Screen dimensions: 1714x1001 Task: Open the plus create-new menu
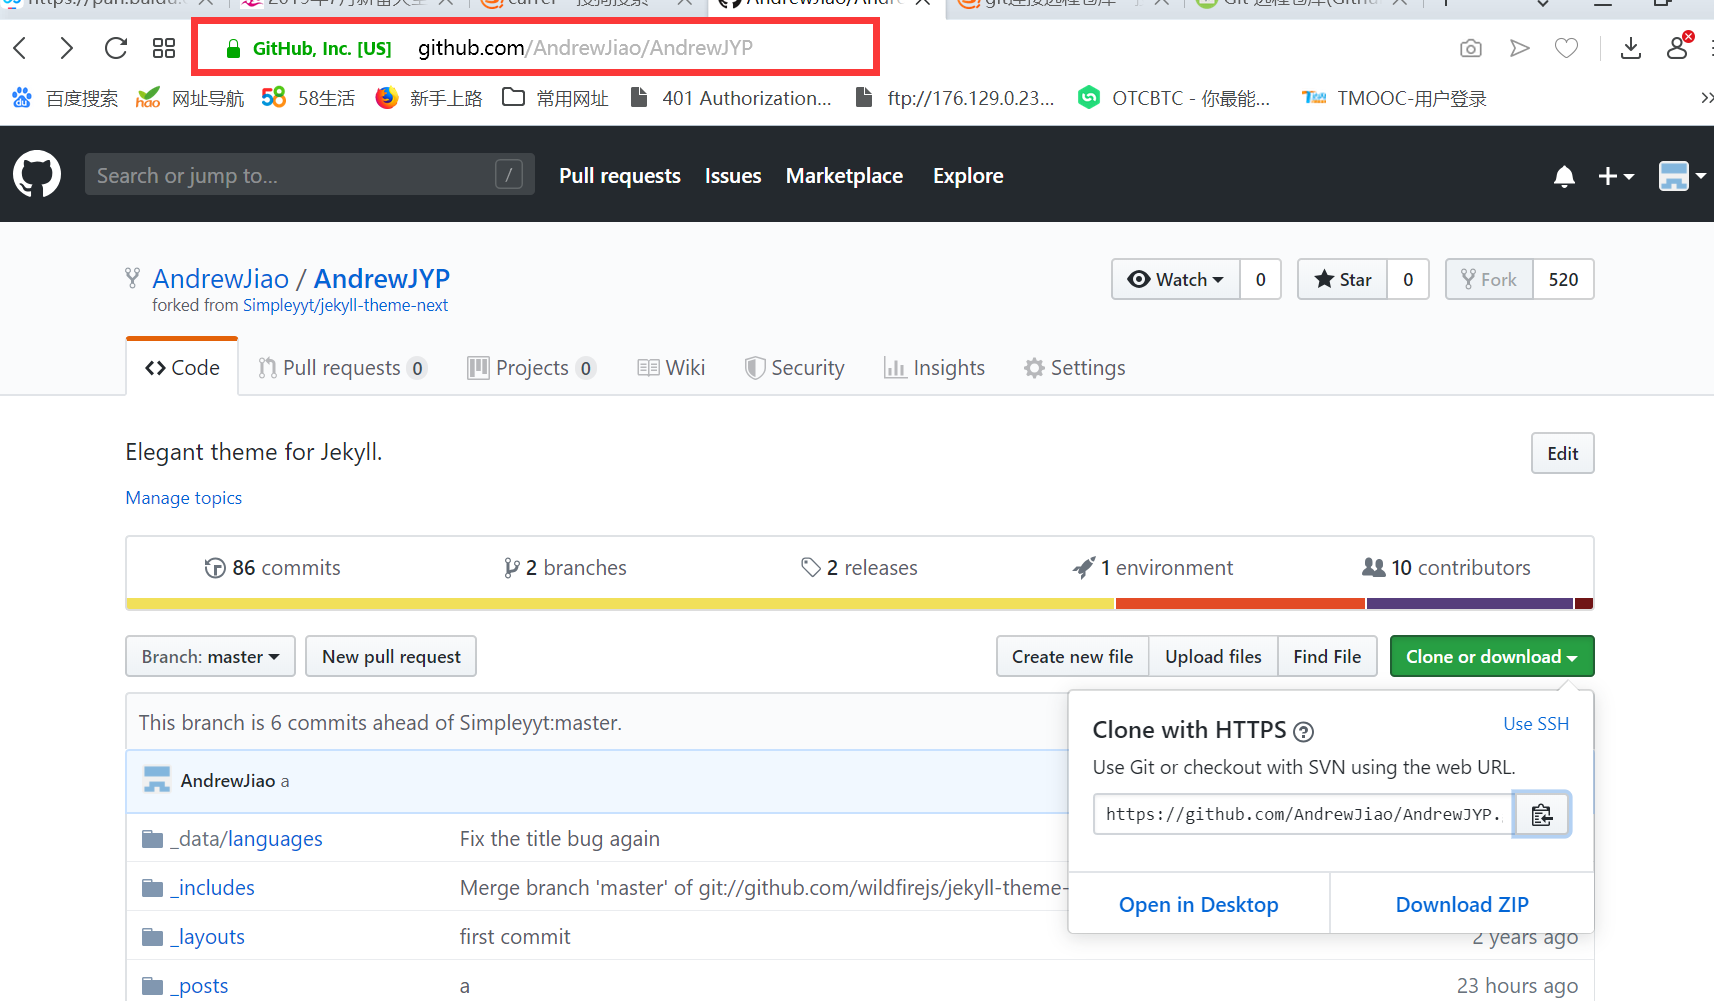tap(1615, 176)
